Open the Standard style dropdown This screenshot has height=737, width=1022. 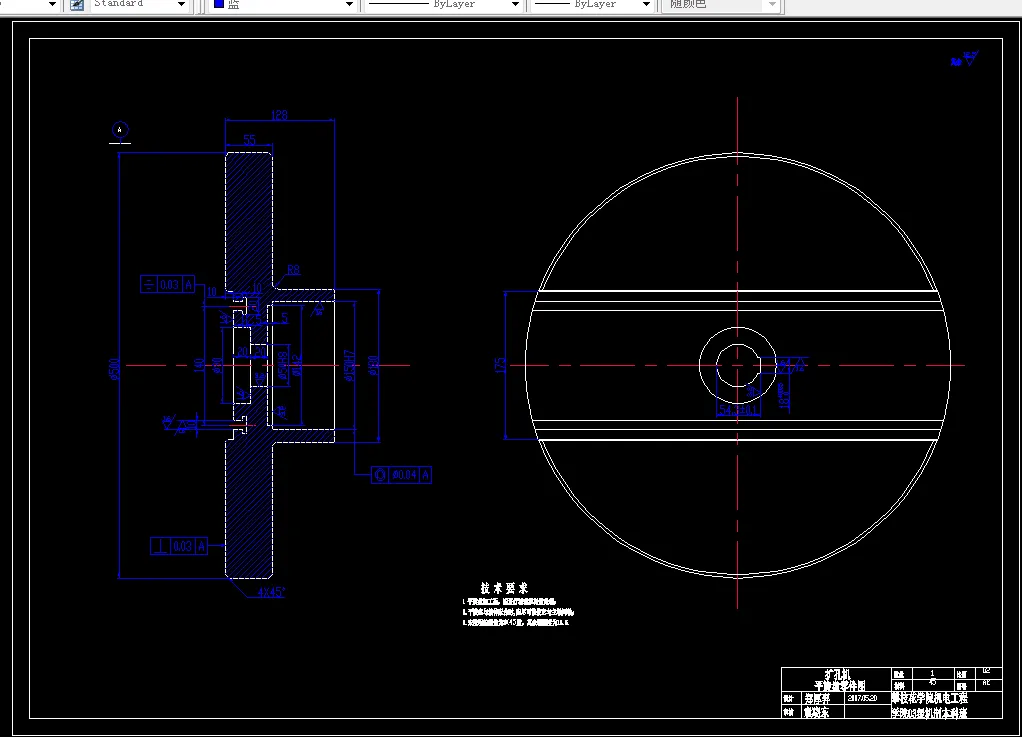[181, 5]
